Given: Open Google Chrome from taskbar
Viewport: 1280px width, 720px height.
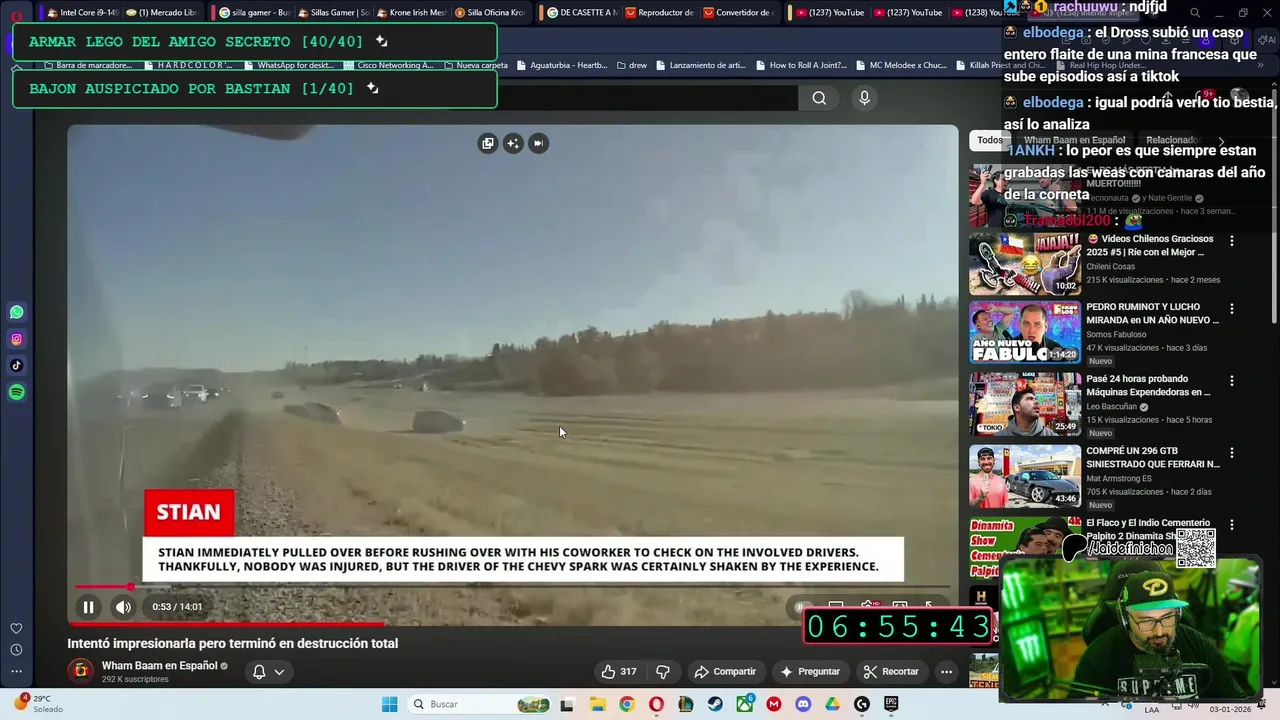Looking at the screenshot, I should point(626,704).
